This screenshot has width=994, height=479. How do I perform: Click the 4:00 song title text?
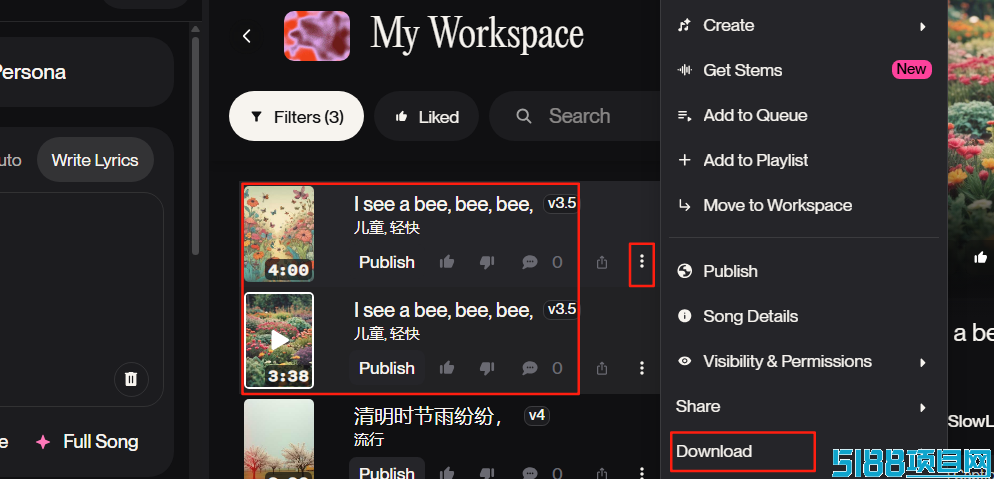(443, 204)
